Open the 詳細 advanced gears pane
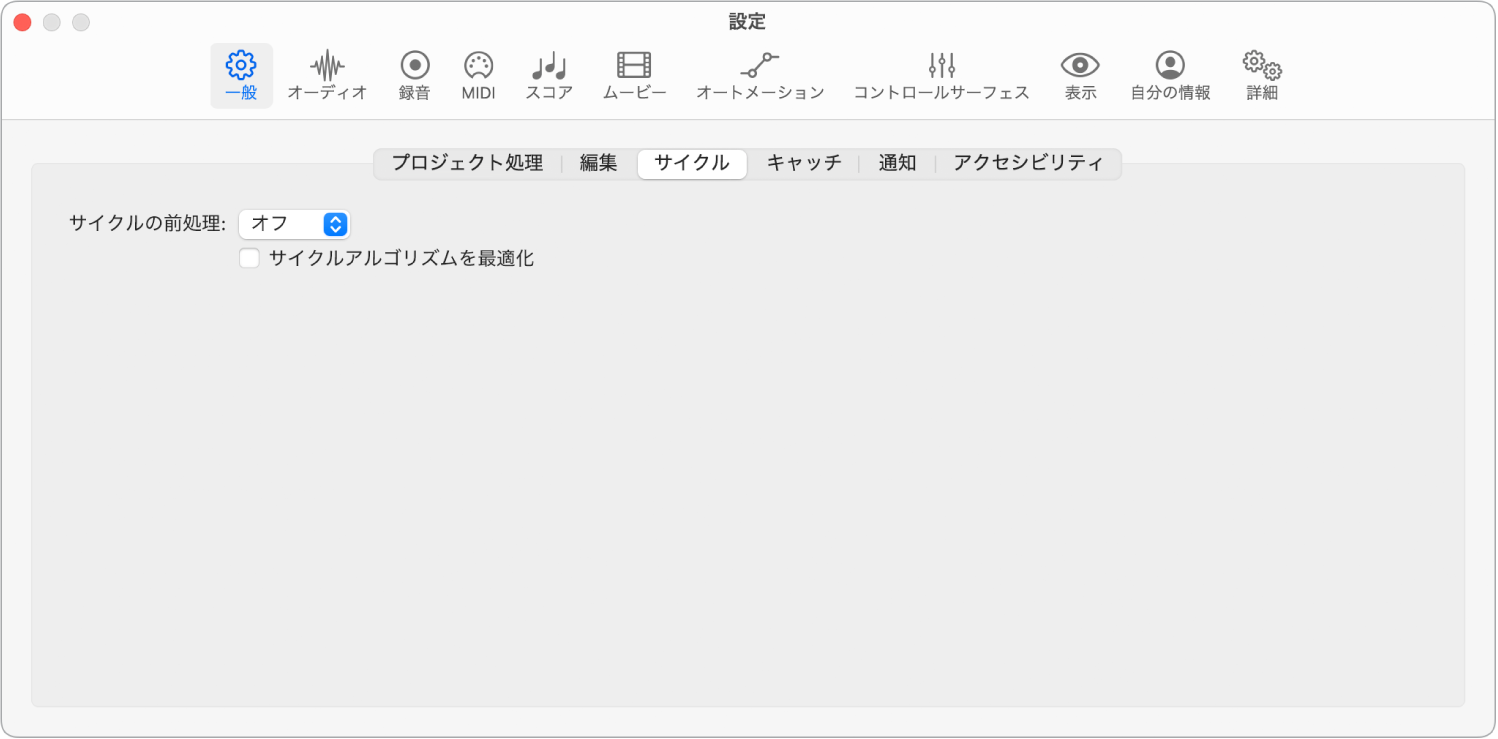 point(1262,76)
